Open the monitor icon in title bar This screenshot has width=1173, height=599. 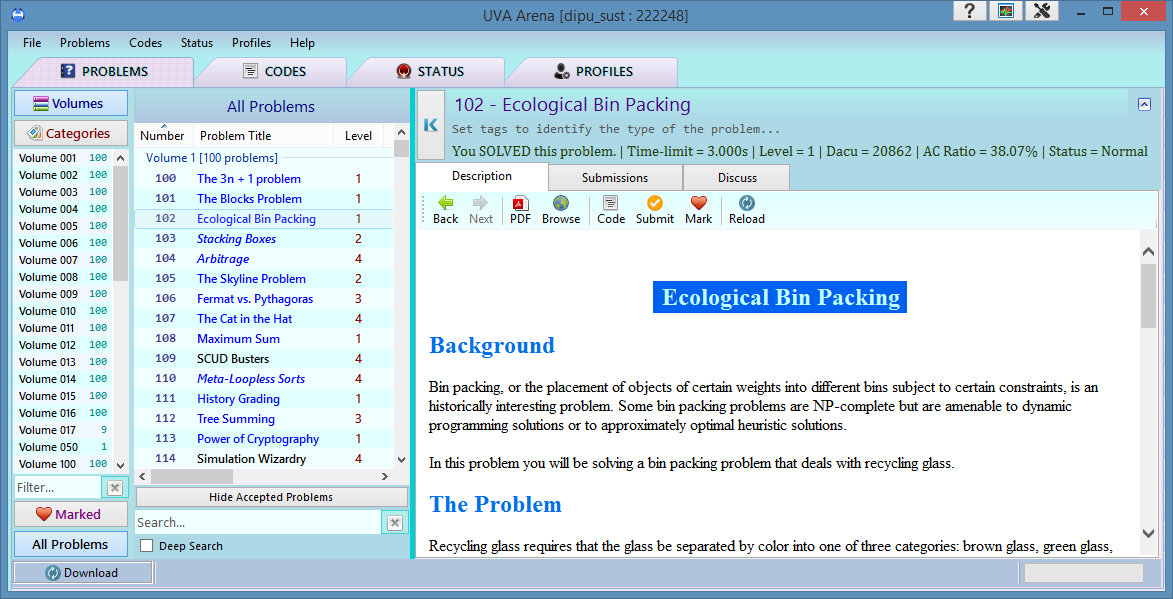pyautogui.click(x=1005, y=10)
